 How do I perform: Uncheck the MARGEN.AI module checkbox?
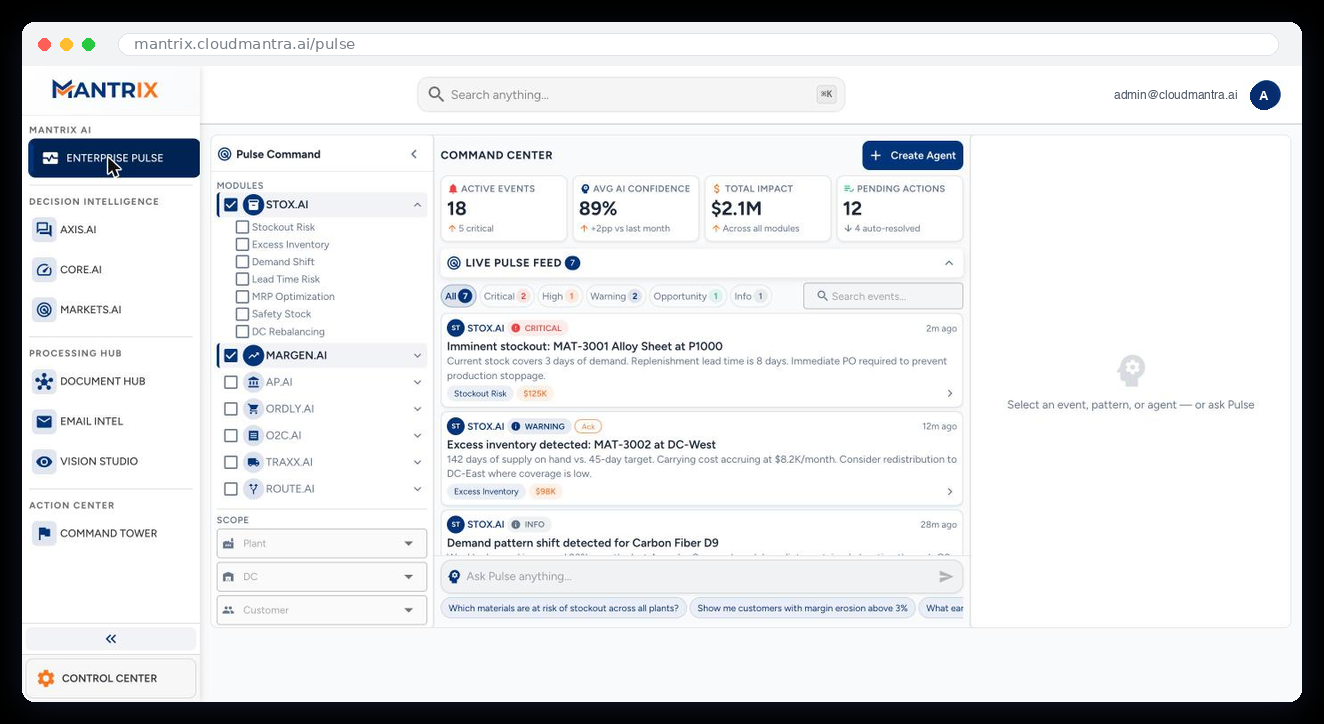click(231, 356)
